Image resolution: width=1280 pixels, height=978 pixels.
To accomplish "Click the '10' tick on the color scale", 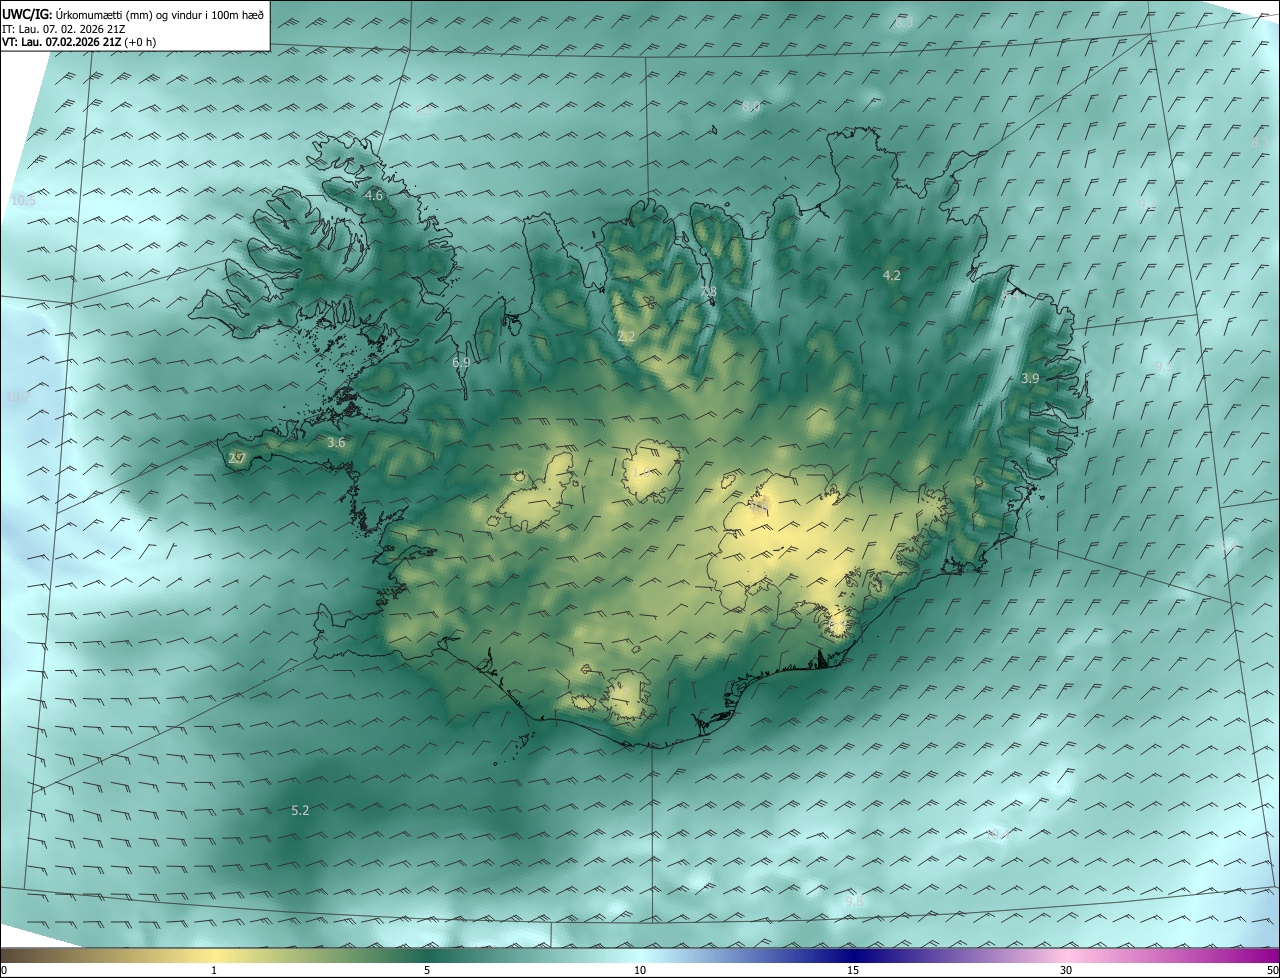I will [640, 970].
